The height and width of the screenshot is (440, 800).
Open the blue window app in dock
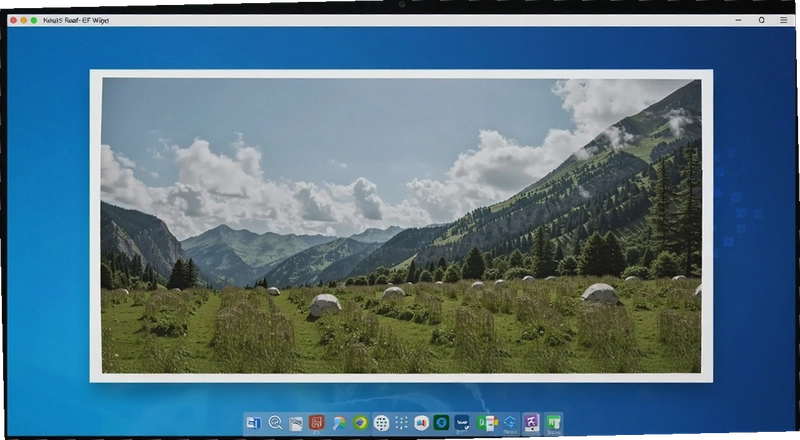tap(254, 423)
